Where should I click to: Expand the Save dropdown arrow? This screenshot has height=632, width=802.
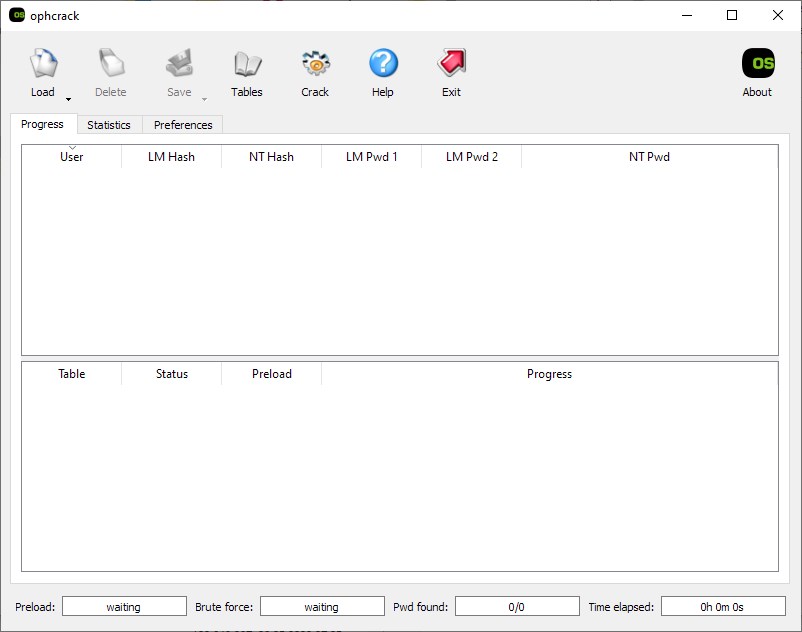(x=205, y=99)
